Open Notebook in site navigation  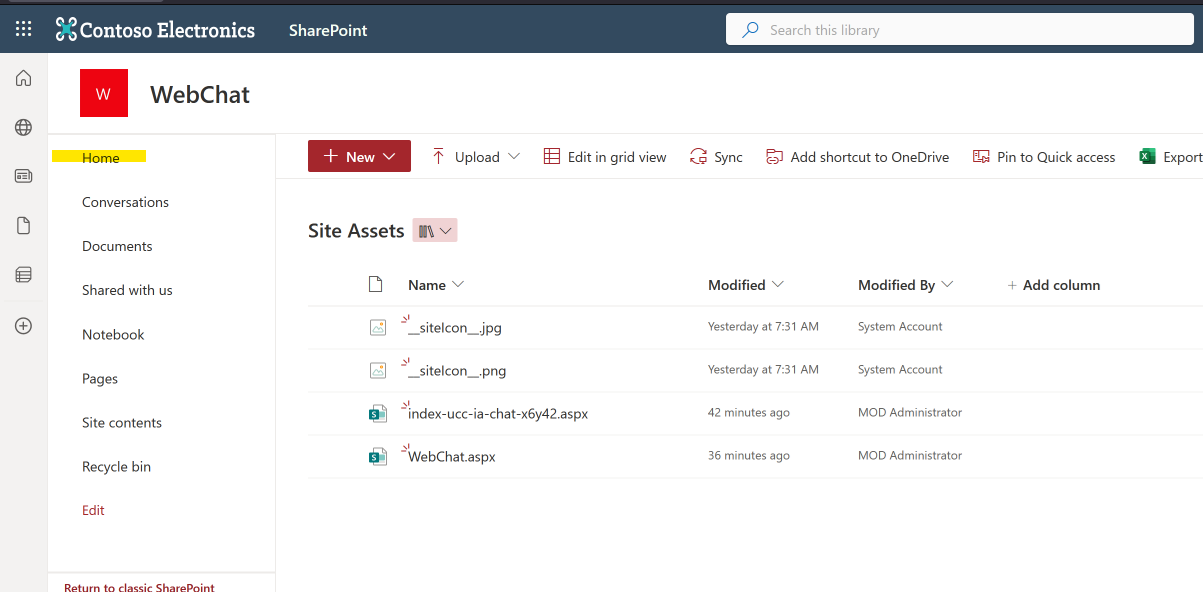pyautogui.click(x=113, y=335)
